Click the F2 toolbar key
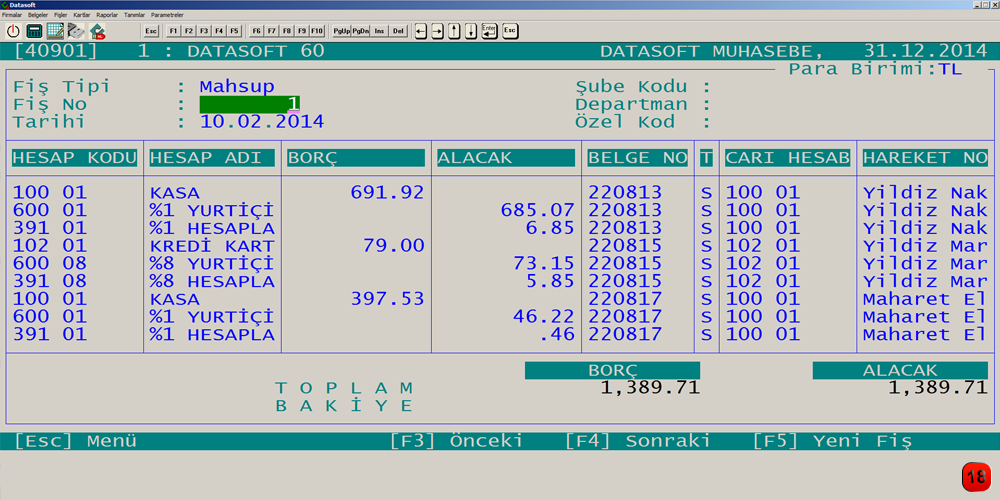Screen dimensions: 1000x500 tap(188, 31)
